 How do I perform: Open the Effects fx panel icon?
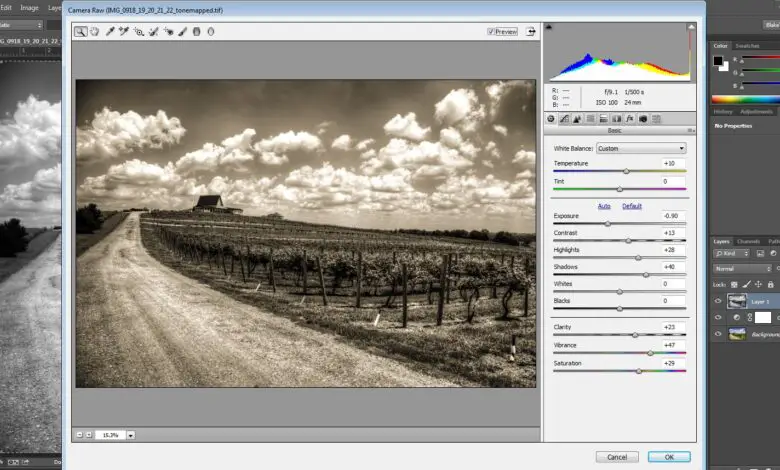(629, 119)
